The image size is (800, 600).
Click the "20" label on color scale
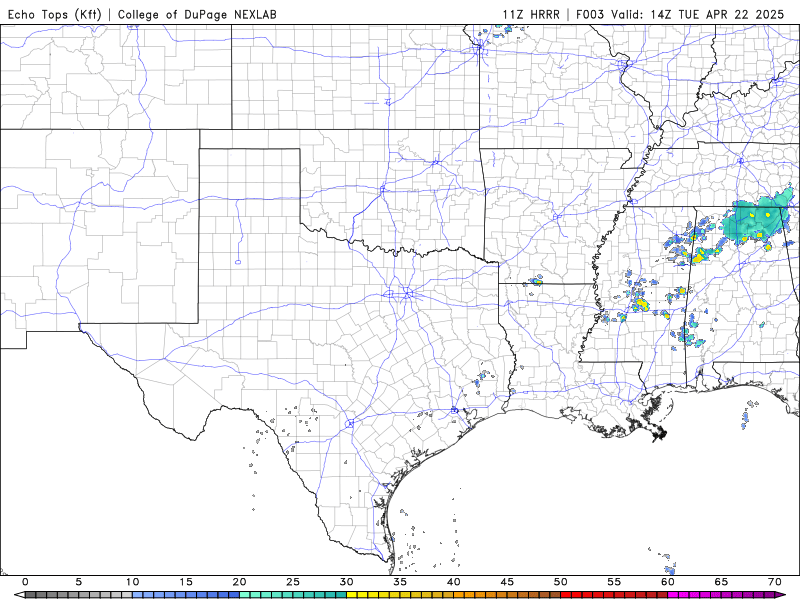[x=239, y=582]
